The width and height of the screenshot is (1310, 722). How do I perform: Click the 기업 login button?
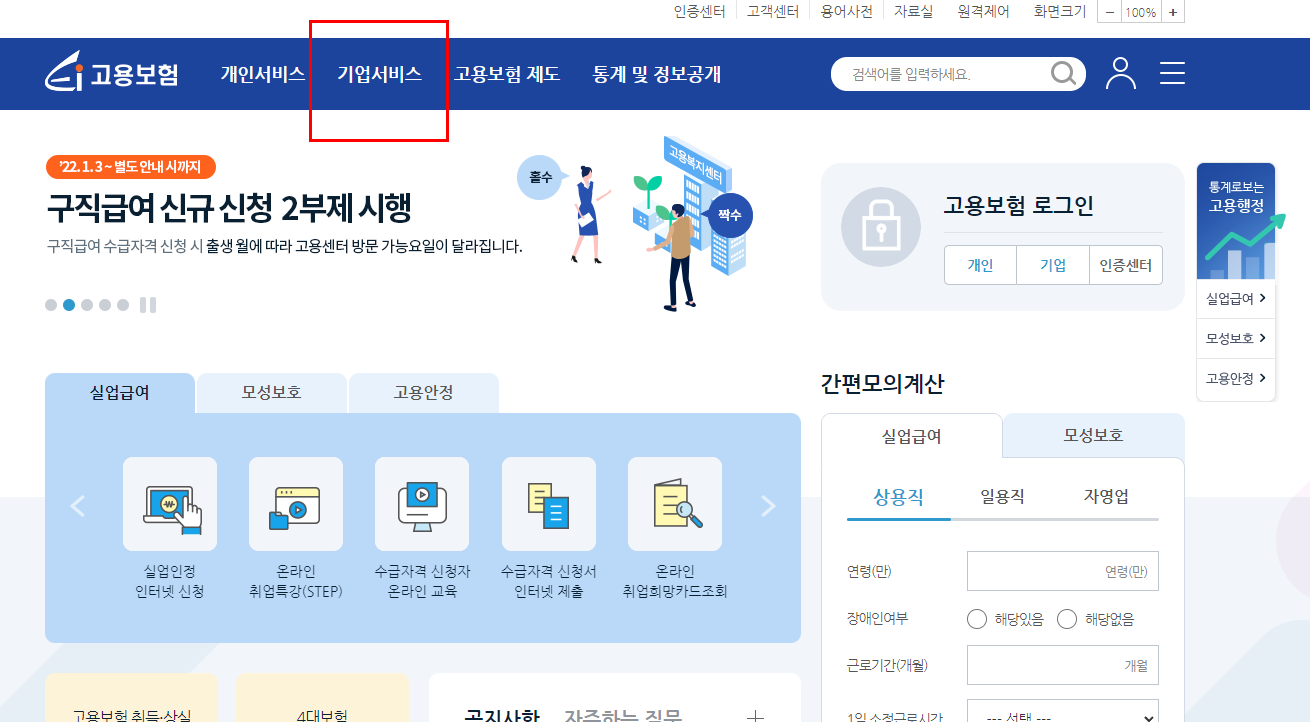[x=1053, y=265]
